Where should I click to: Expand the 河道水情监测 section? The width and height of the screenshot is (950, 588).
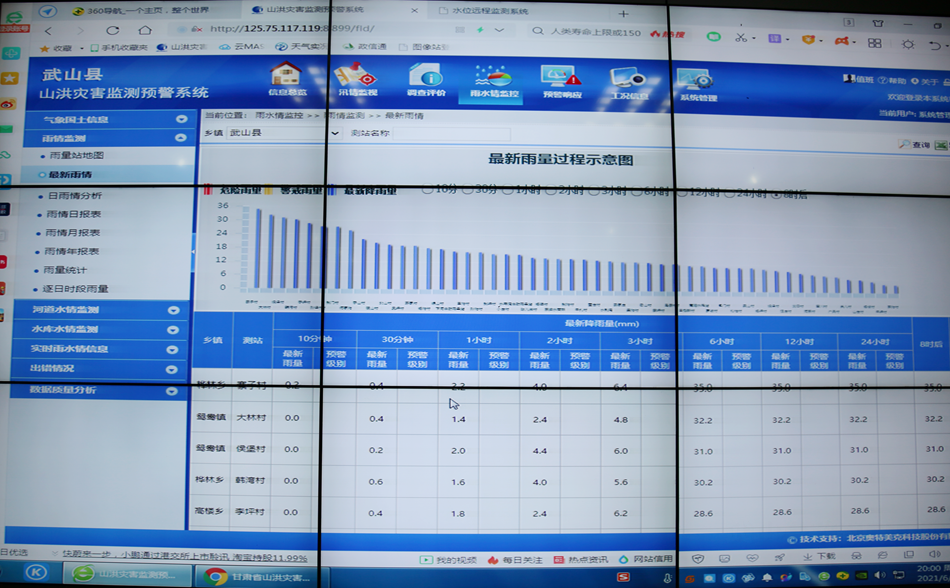pos(174,310)
